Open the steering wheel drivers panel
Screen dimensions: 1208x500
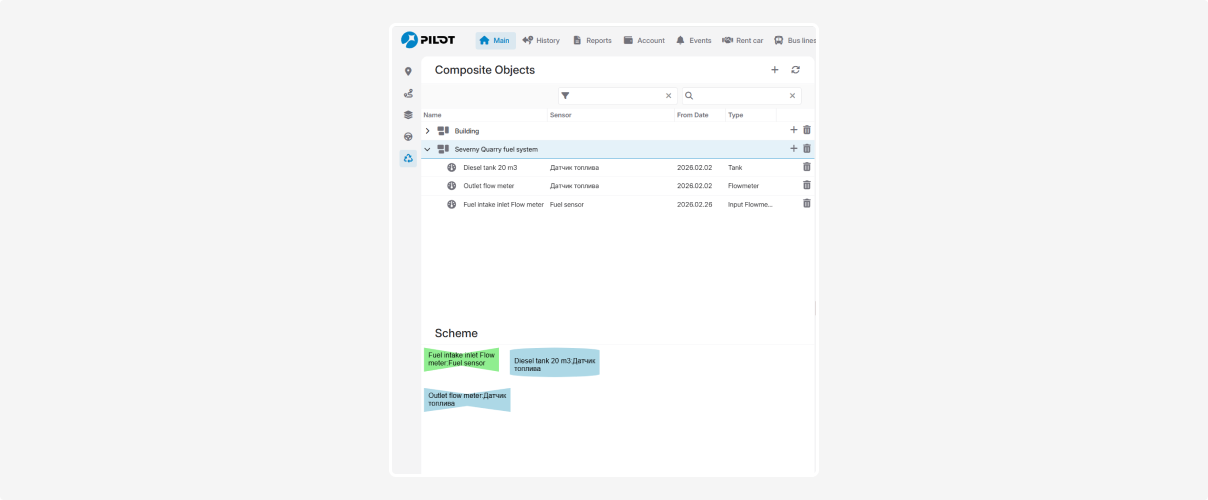[x=408, y=137]
